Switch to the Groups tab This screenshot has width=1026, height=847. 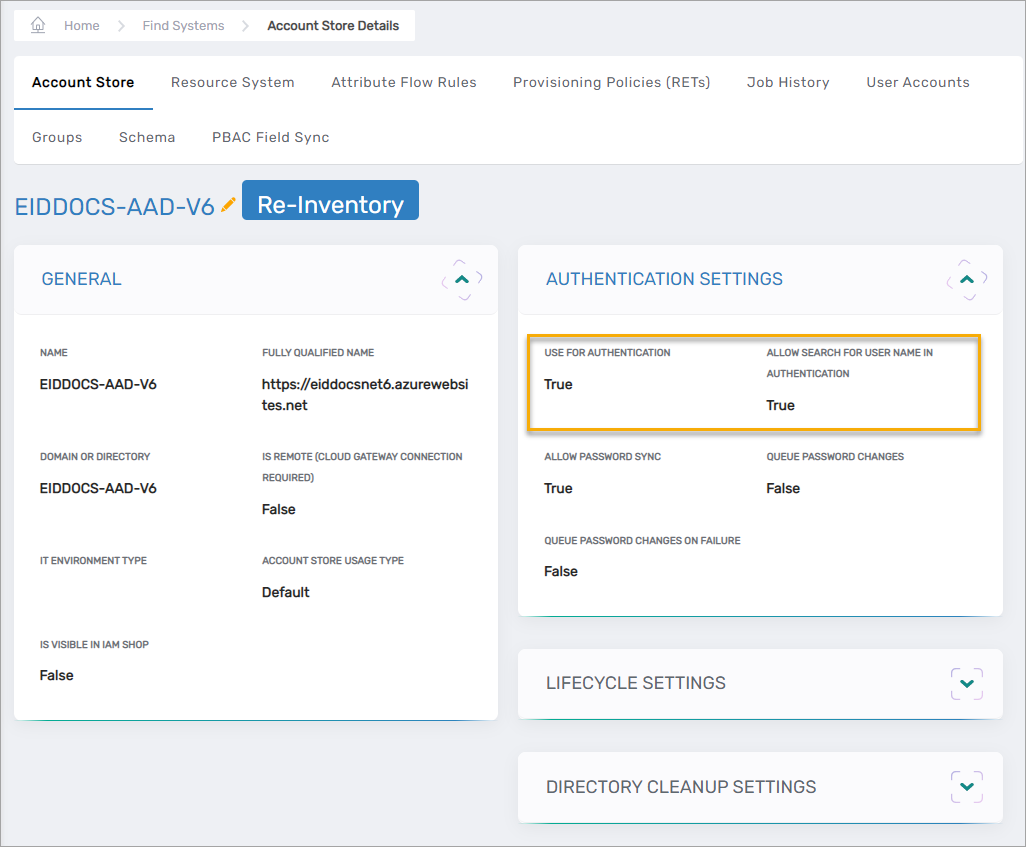tap(57, 137)
